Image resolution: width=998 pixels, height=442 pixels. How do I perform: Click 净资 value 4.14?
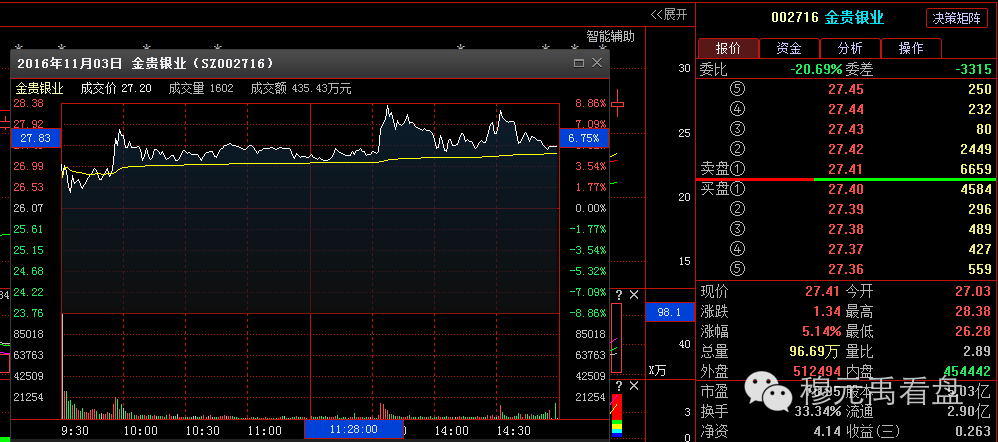click(828, 431)
